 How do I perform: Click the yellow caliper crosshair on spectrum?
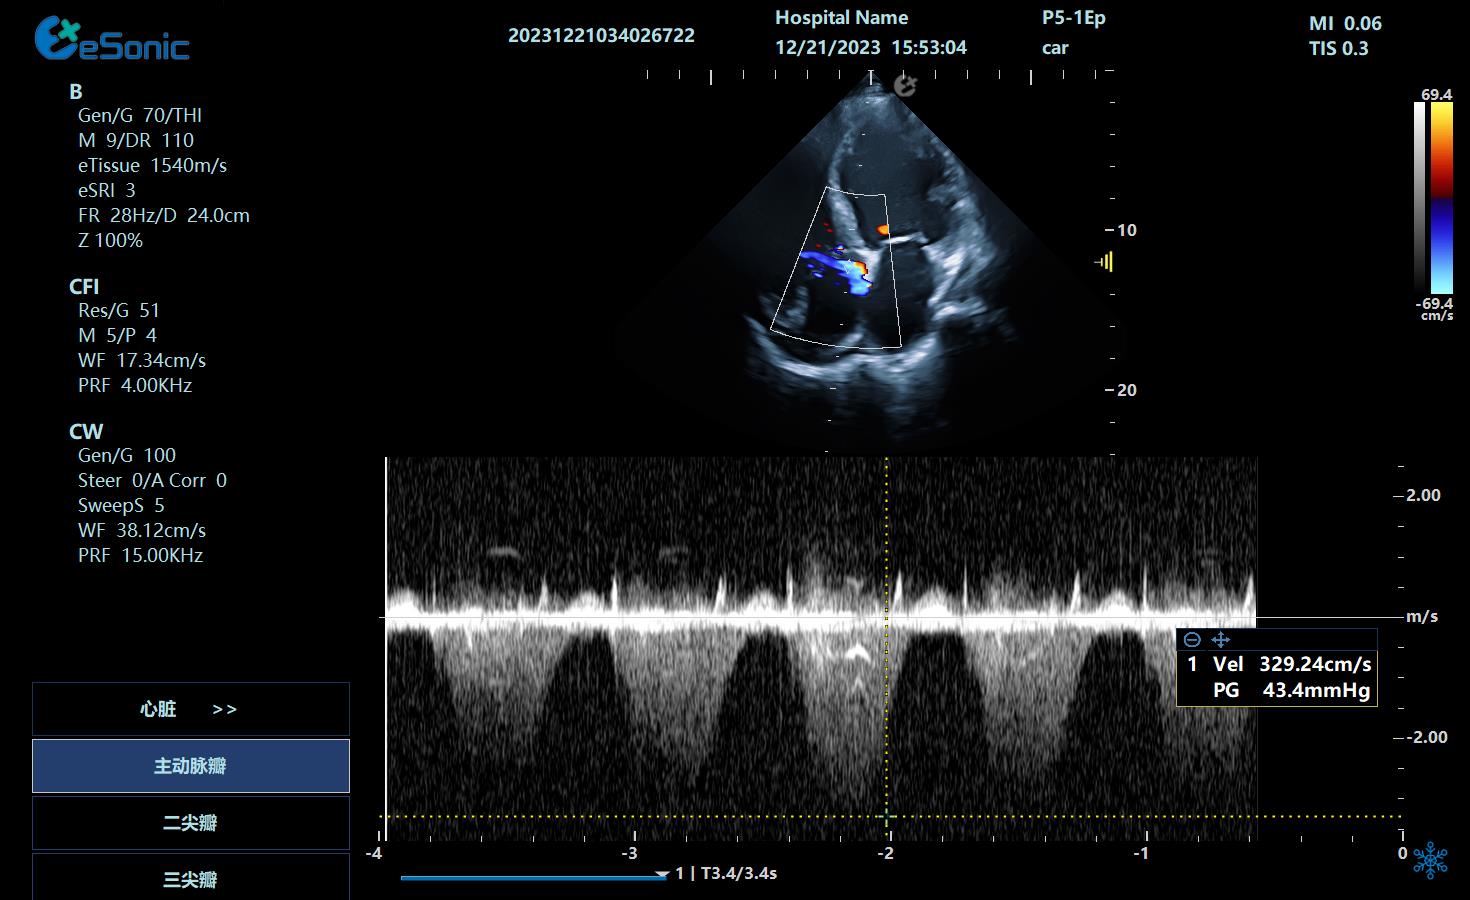coord(886,816)
